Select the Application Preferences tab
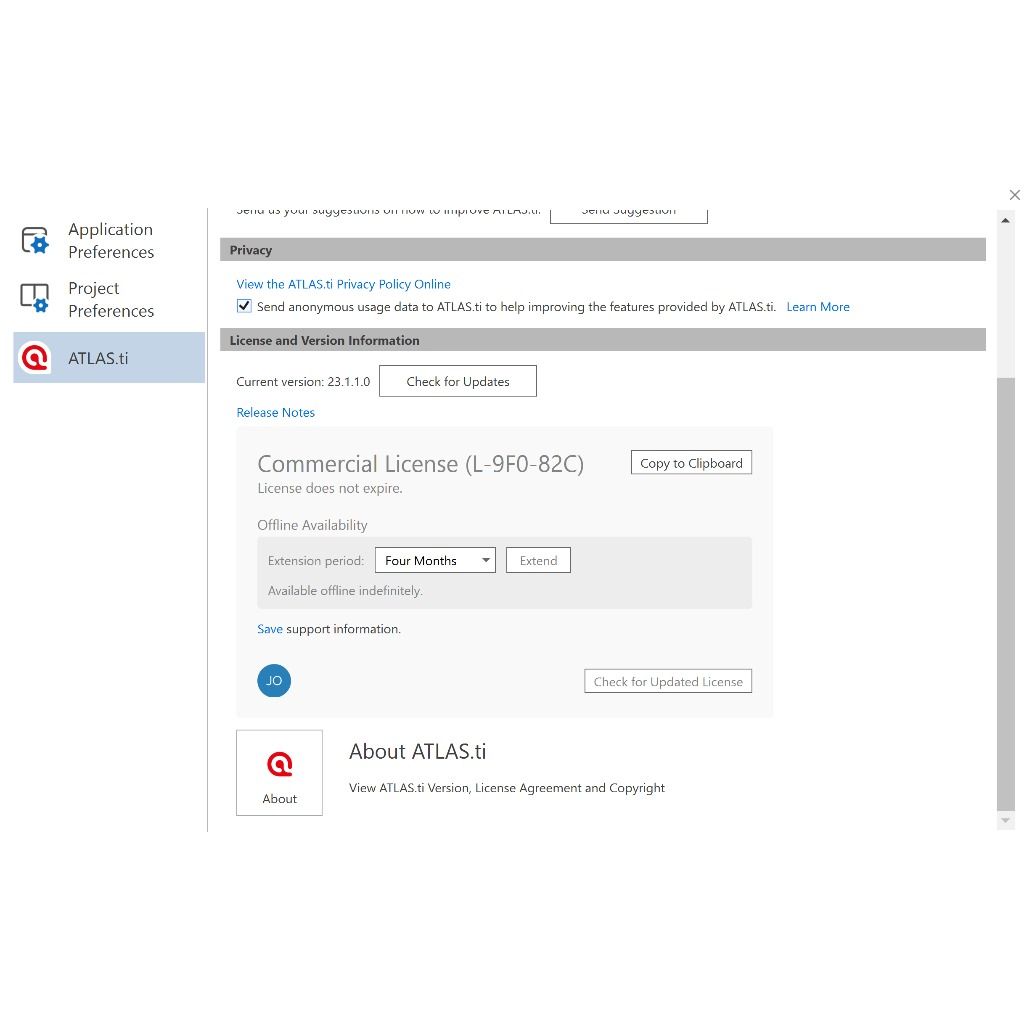Image resolution: width=1024 pixels, height=1024 pixels. (x=110, y=241)
